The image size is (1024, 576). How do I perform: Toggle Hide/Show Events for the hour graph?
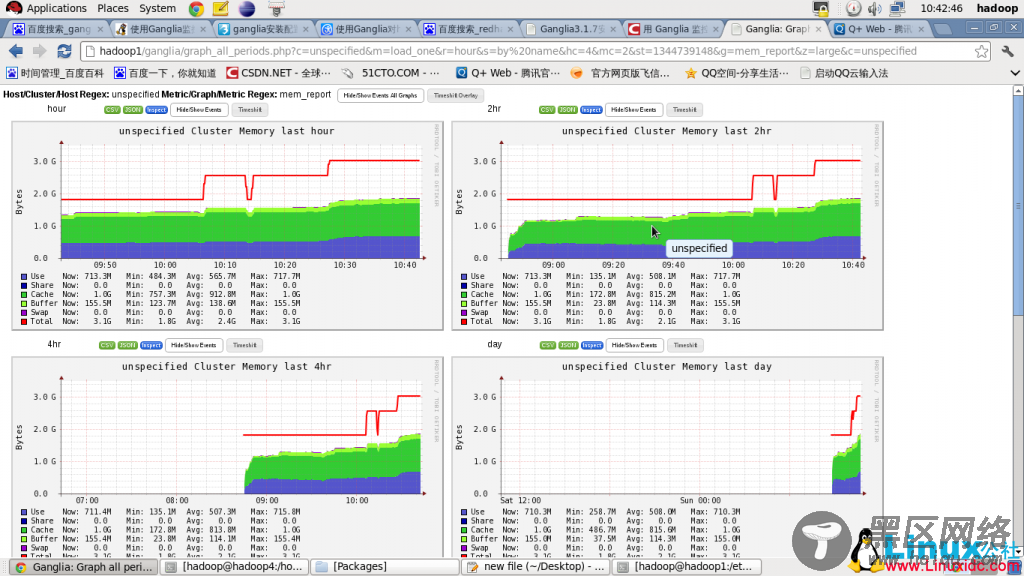point(199,110)
